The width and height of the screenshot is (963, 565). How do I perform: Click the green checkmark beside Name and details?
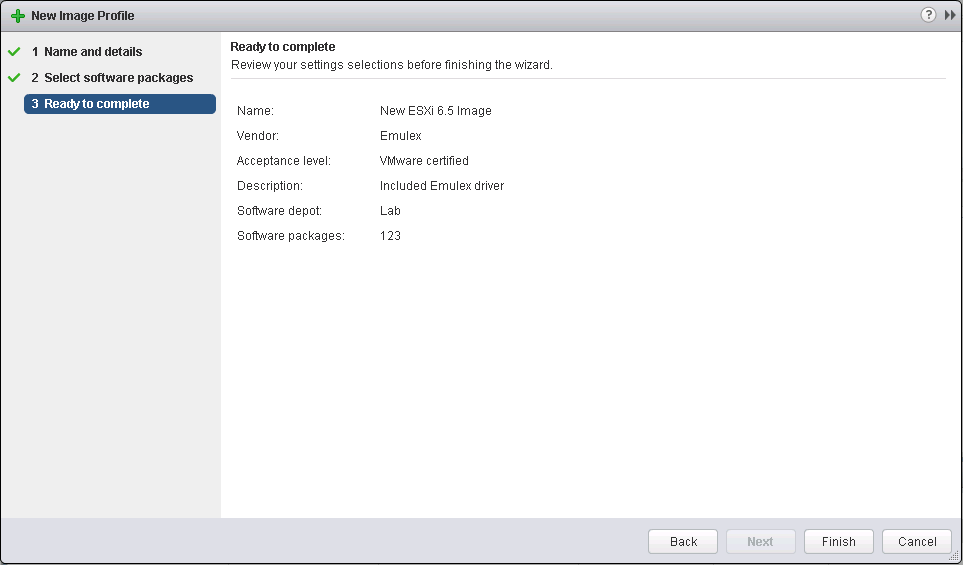(x=14, y=52)
